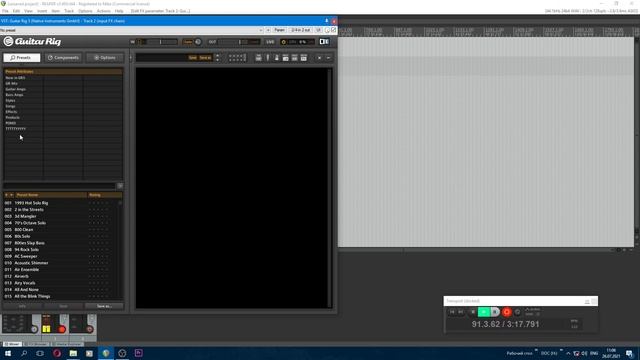This screenshot has width=640, height=360.
Task: Open the Options tab
Action: click(x=105, y=58)
